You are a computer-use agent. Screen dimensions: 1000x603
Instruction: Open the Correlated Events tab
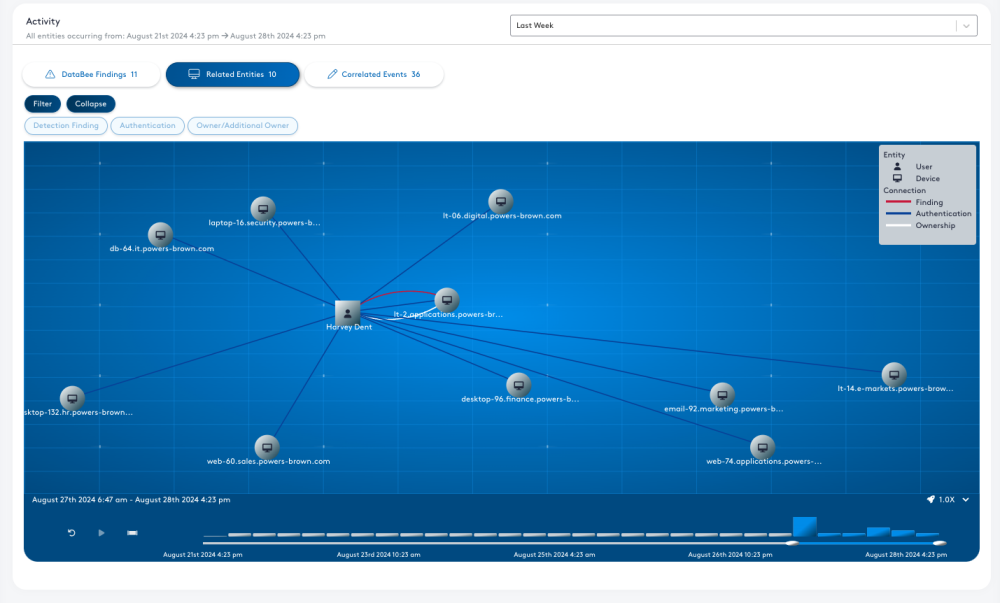374,75
